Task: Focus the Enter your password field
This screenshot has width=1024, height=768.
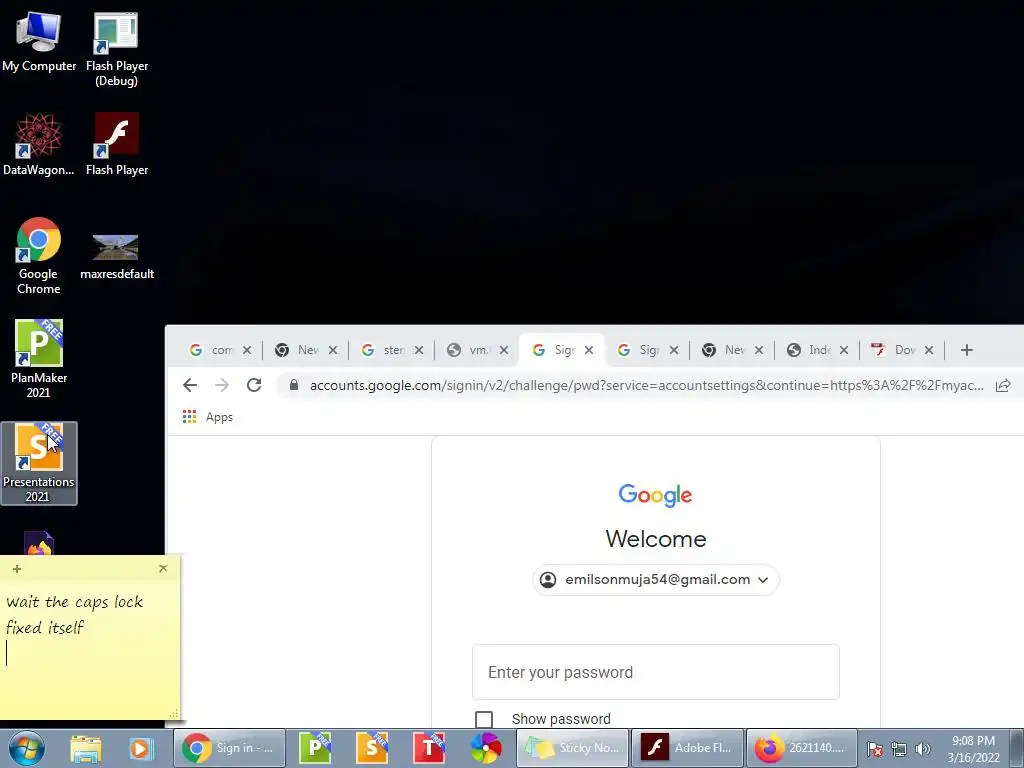Action: click(x=656, y=672)
